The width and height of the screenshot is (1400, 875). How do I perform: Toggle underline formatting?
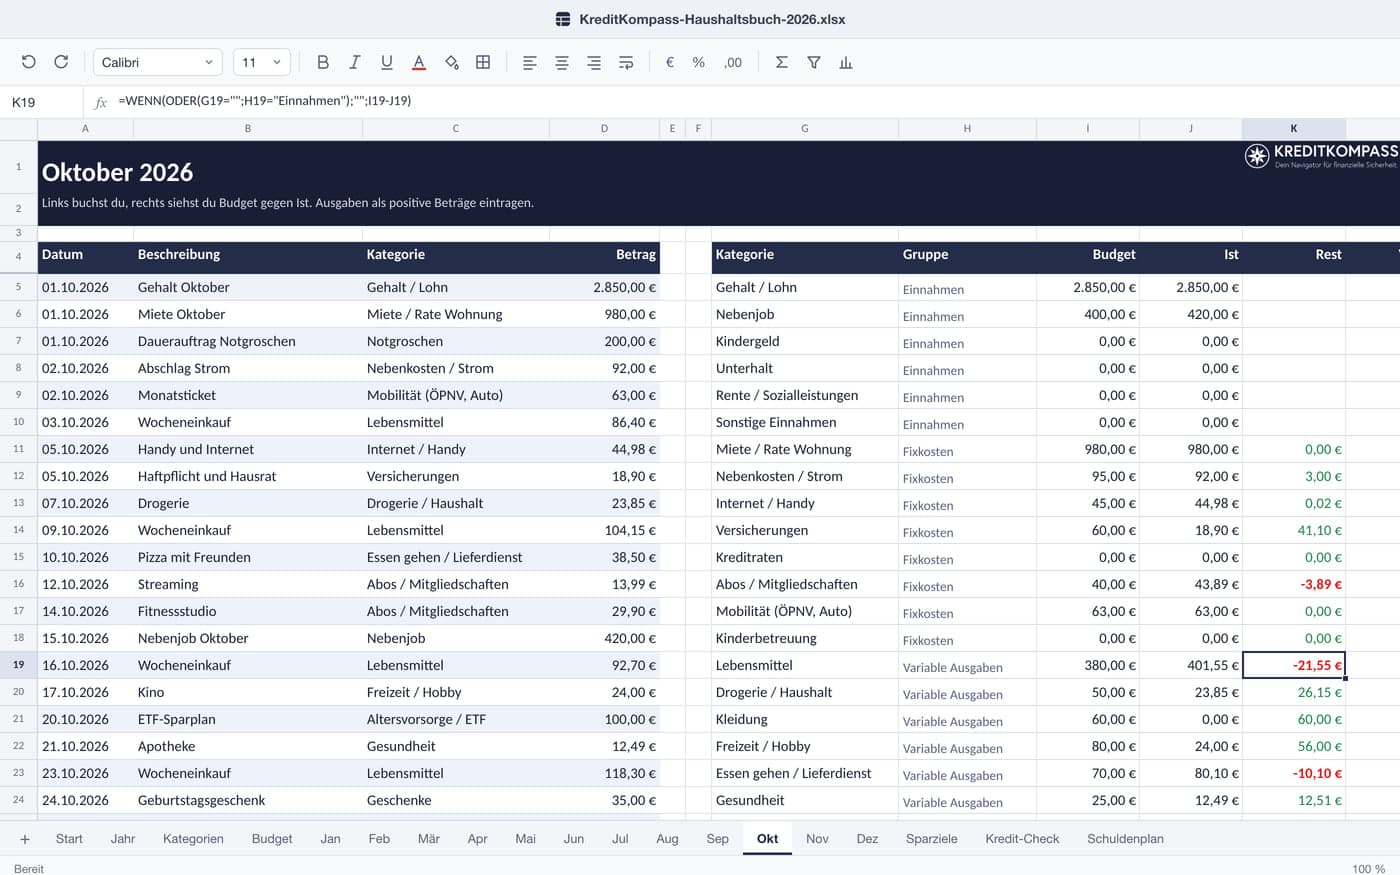click(387, 62)
